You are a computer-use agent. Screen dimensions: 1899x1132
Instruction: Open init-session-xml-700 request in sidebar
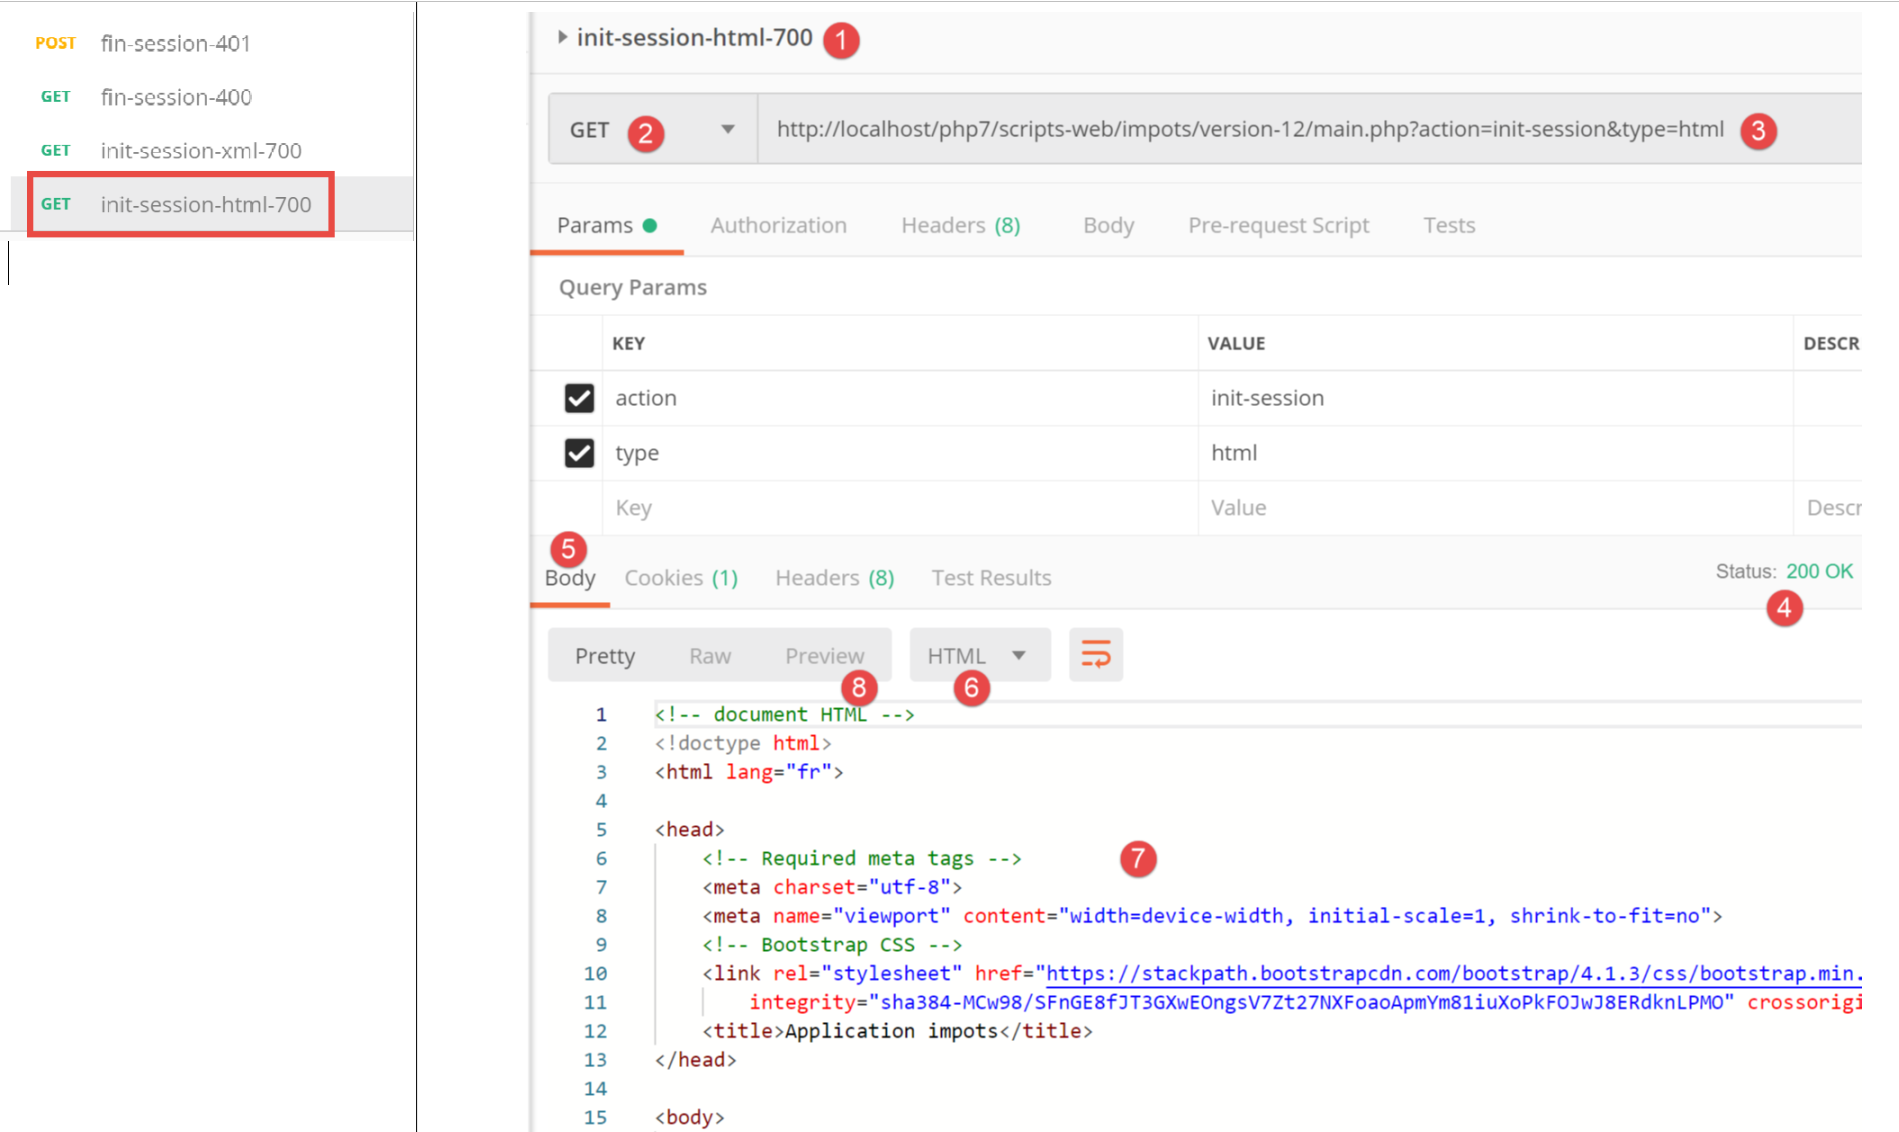(x=200, y=150)
